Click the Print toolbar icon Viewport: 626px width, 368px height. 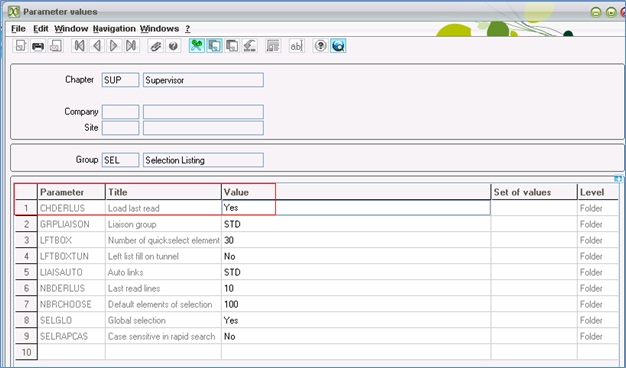click(x=38, y=46)
